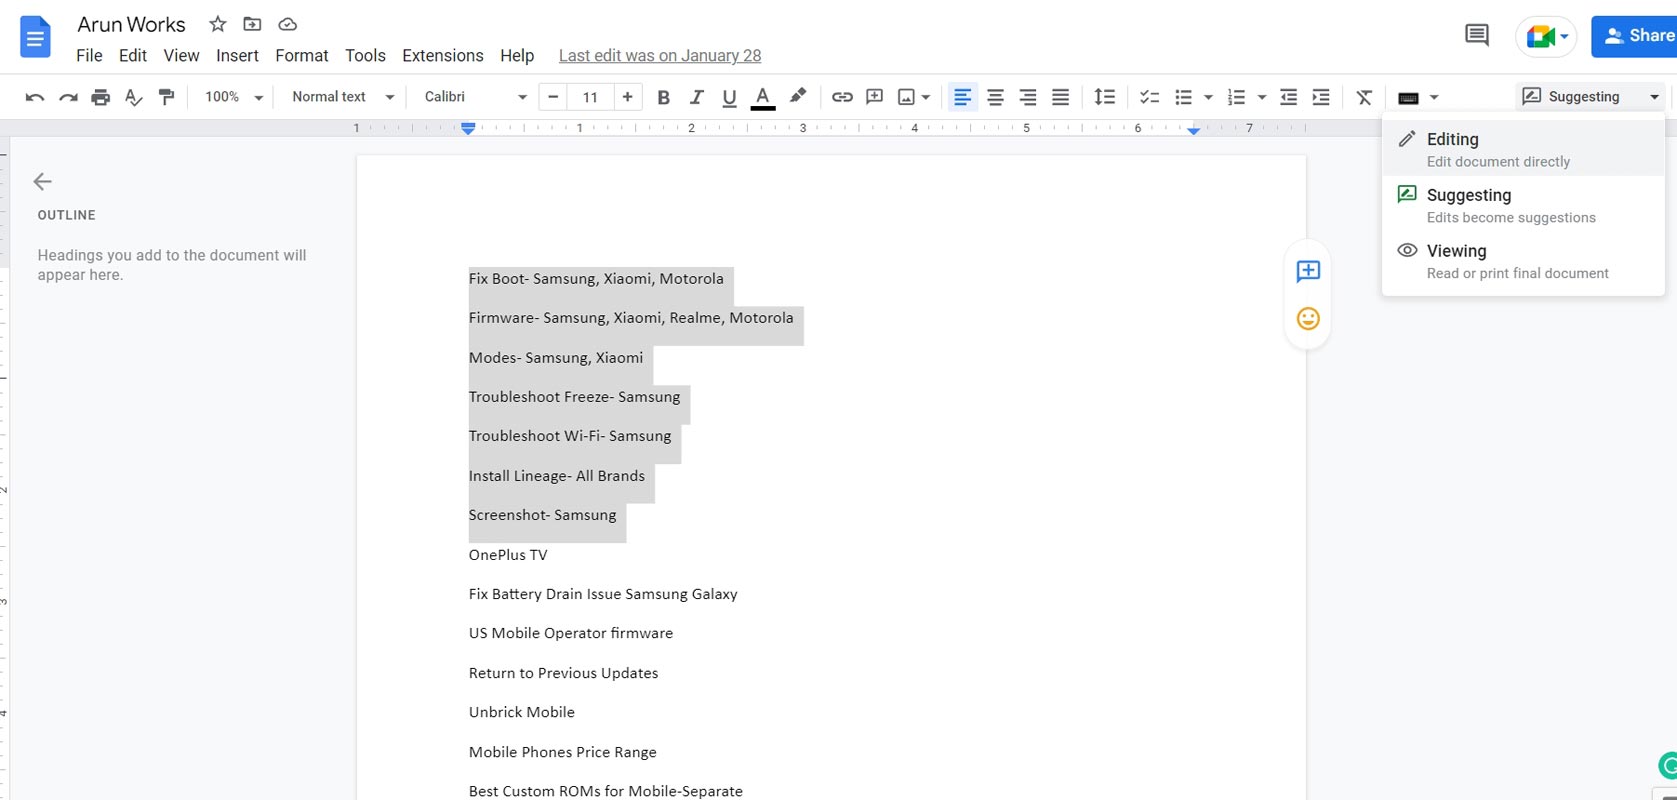1677x800 pixels.
Task: Open the File menu
Action: 89,56
